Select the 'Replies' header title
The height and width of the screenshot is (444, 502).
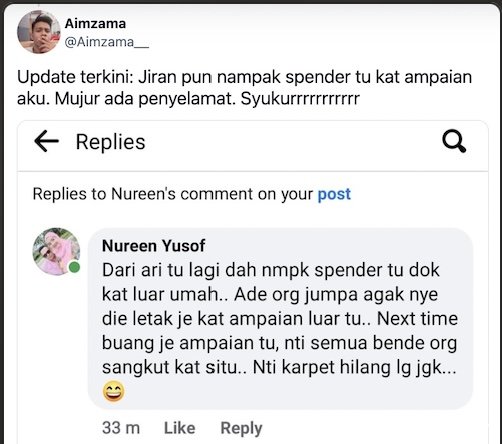pos(111,142)
